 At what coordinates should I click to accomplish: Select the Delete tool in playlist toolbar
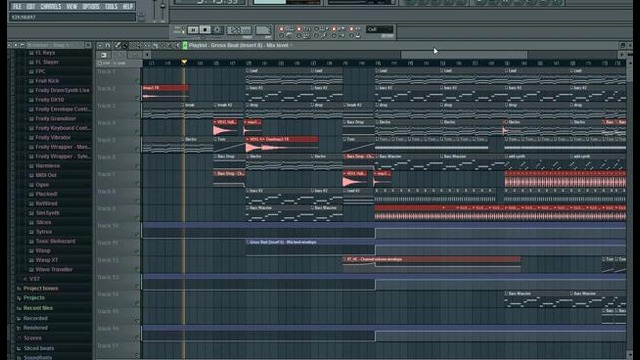(x=133, y=45)
